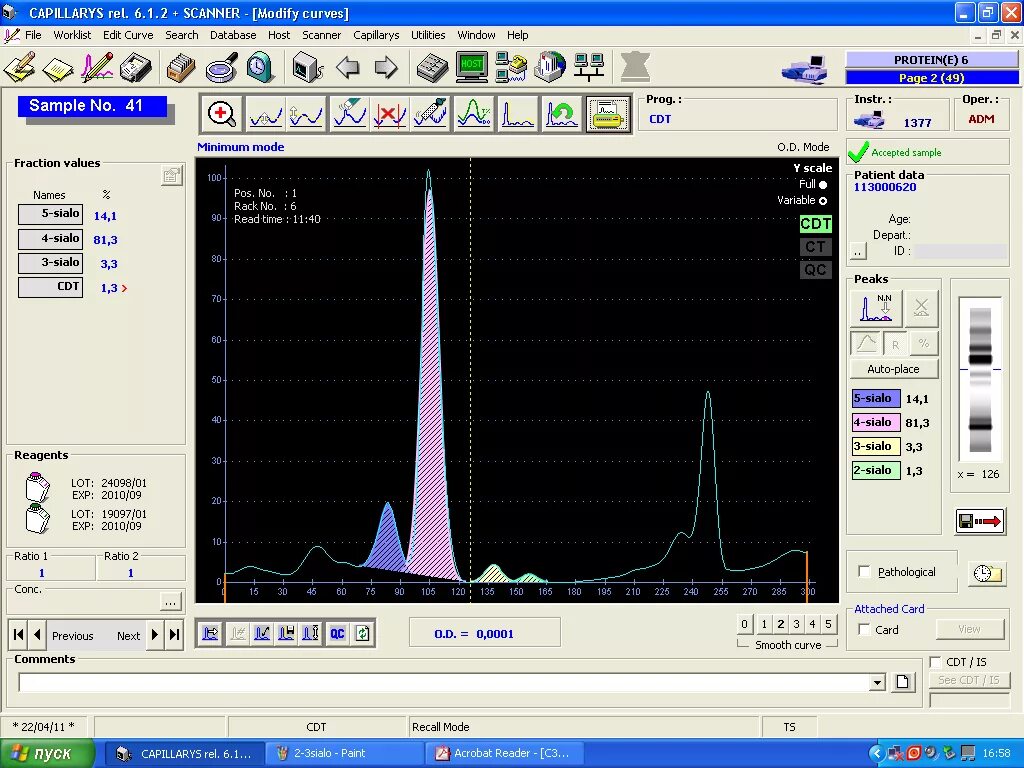1024x768 pixels.
Task: Select the delete fraction tool with red X
Action: click(390, 113)
